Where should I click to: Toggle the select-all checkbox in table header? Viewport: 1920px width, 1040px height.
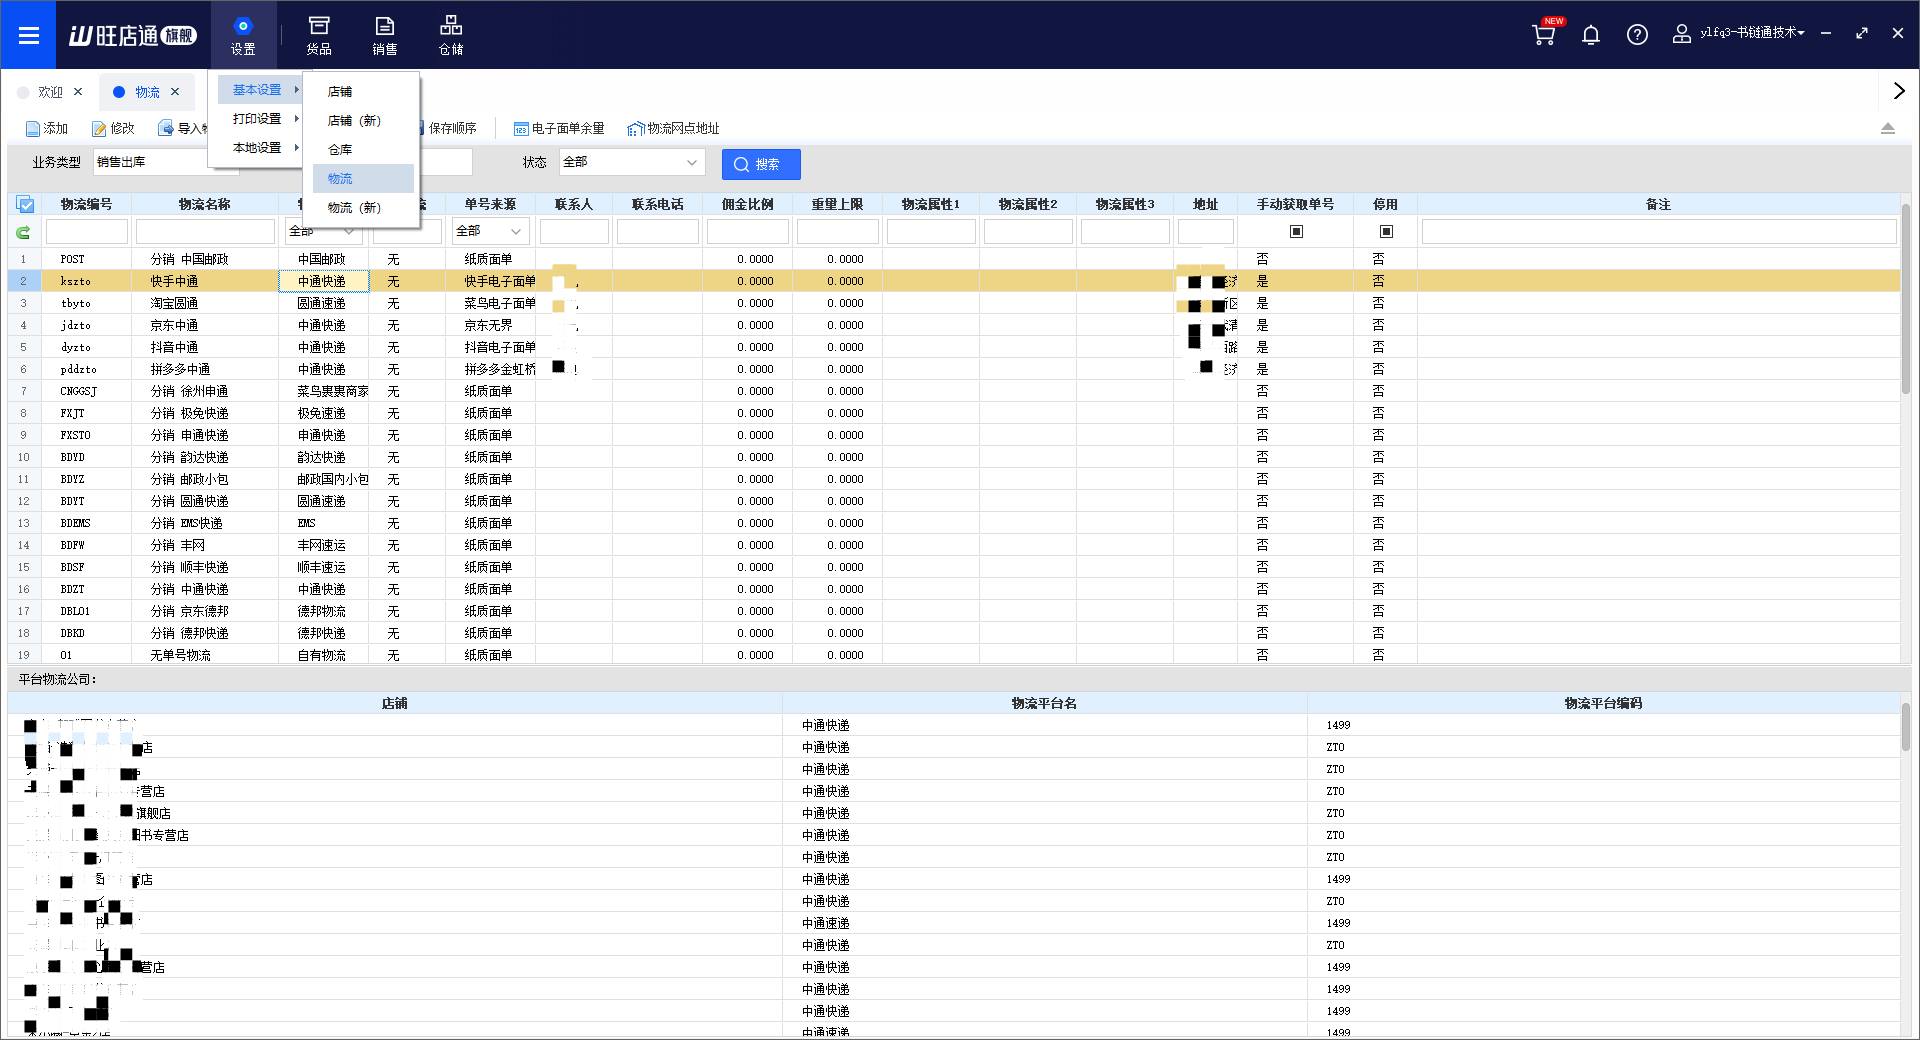25,204
